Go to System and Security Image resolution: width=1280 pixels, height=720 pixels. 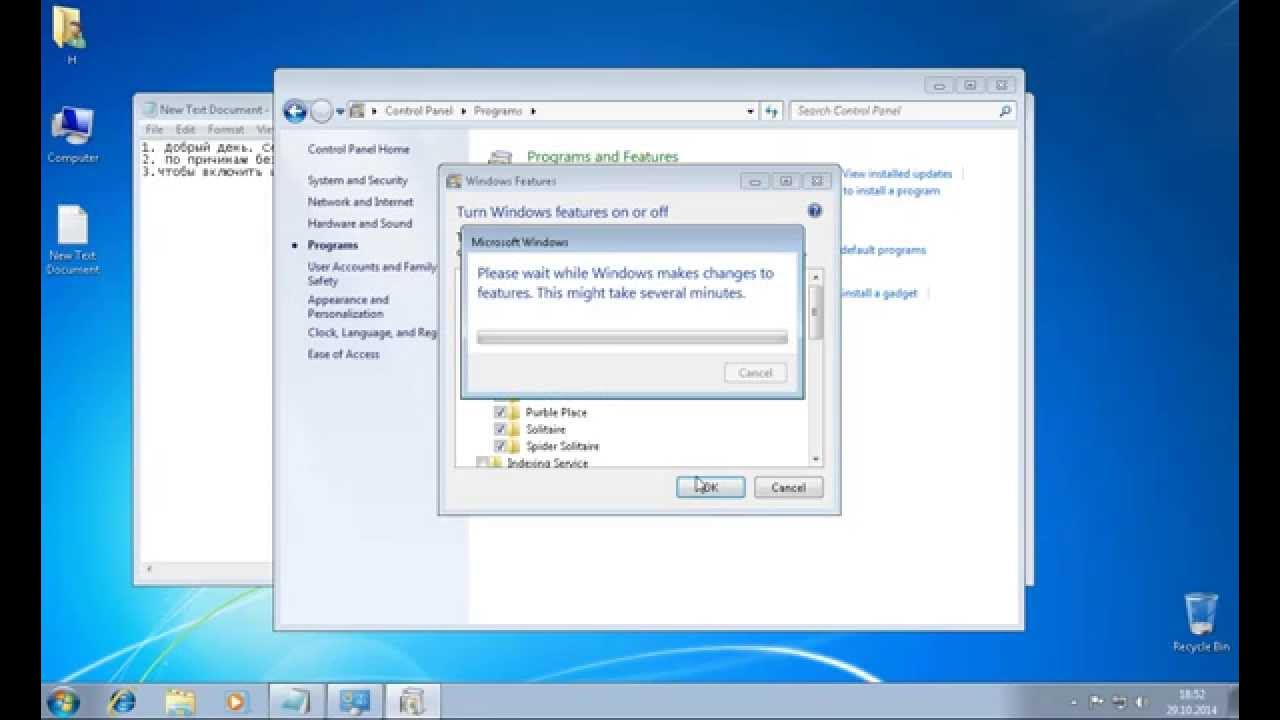tap(357, 180)
